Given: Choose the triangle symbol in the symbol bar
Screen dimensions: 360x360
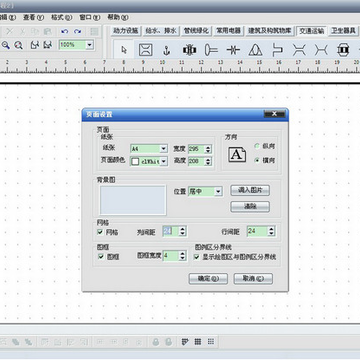Looking at the screenshot, I should pyautogui.click(x=255, y=50).
